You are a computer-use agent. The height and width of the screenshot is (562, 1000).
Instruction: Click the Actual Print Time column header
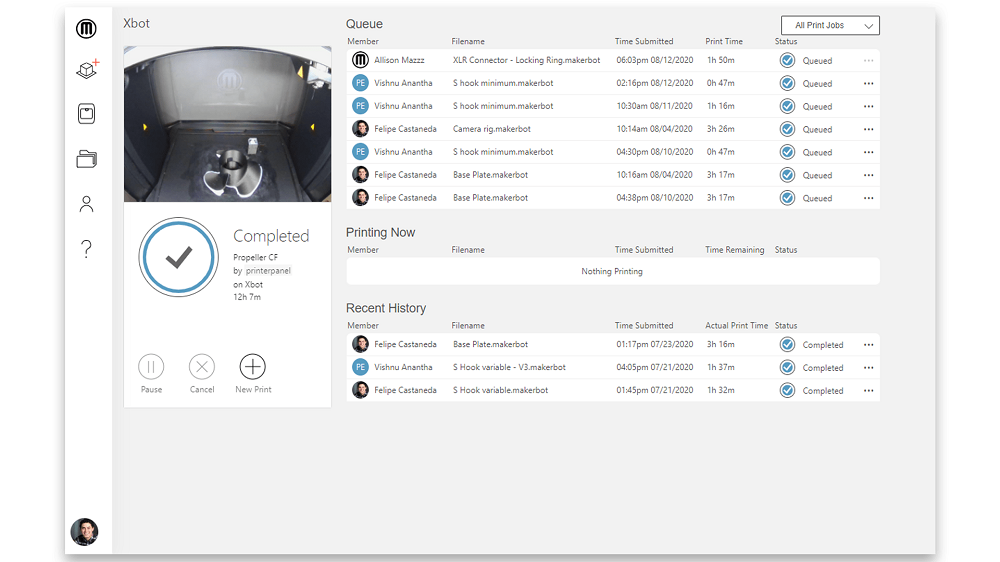[737, 326]
